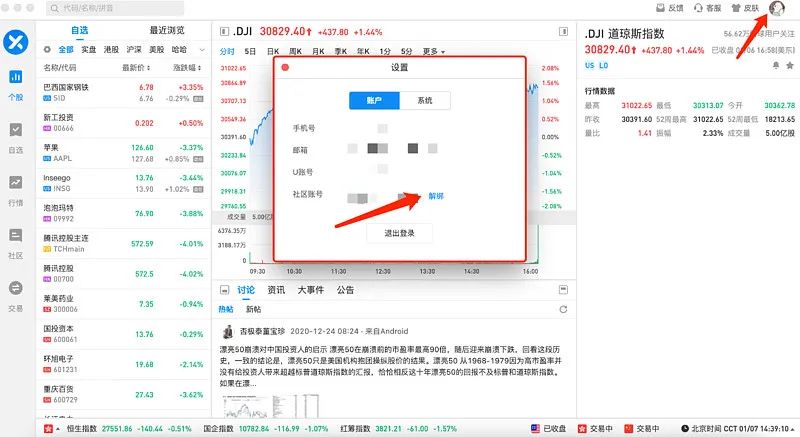This screenshot has width=800, height=437.
Task: Select 巴西国家钢铁 SID row
Action: (123, 92)
